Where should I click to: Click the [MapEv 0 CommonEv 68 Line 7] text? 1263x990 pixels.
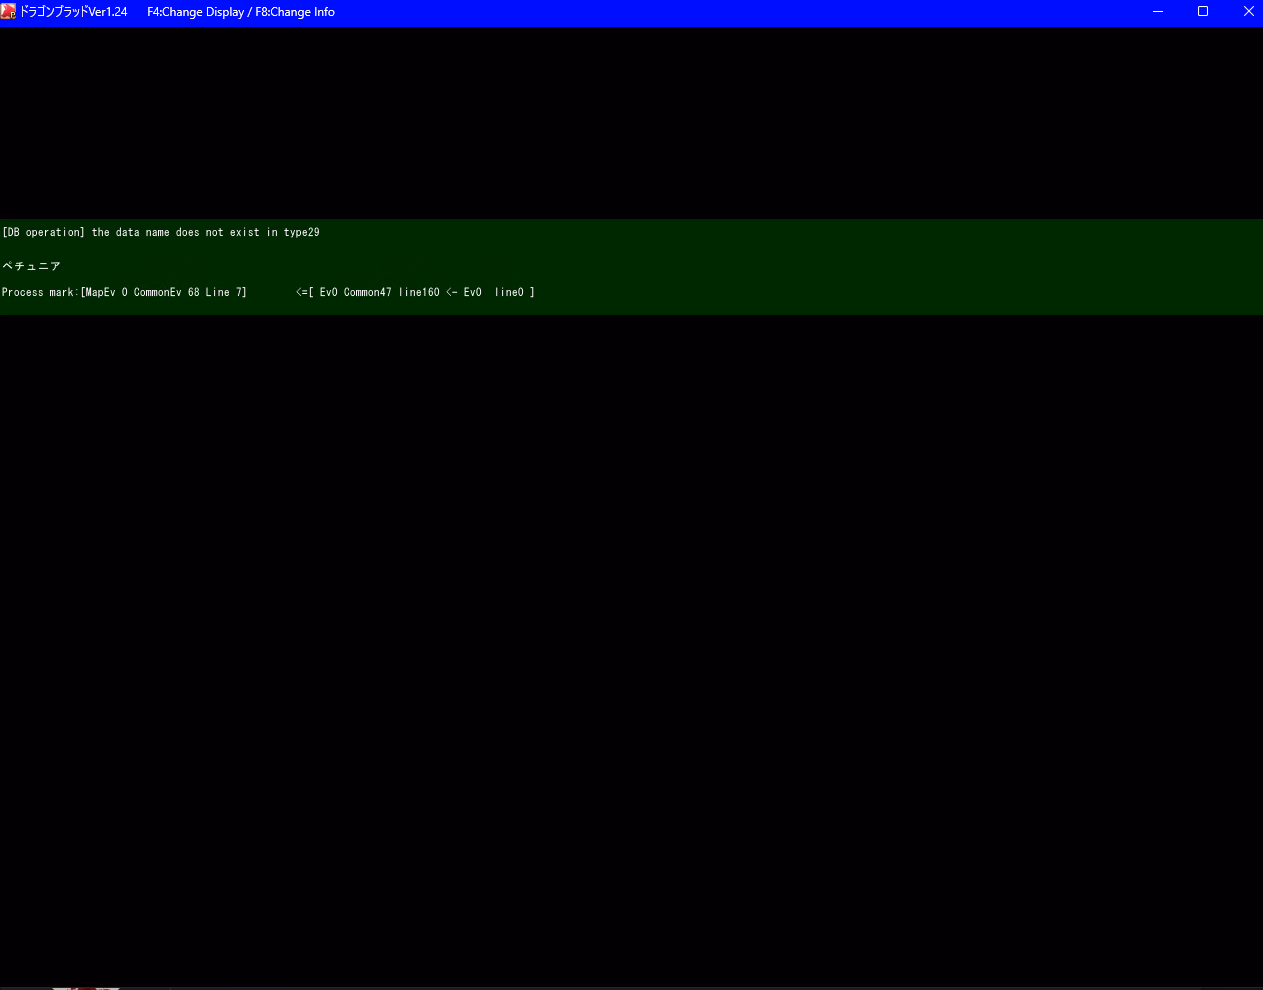click(x=163, y=292)
